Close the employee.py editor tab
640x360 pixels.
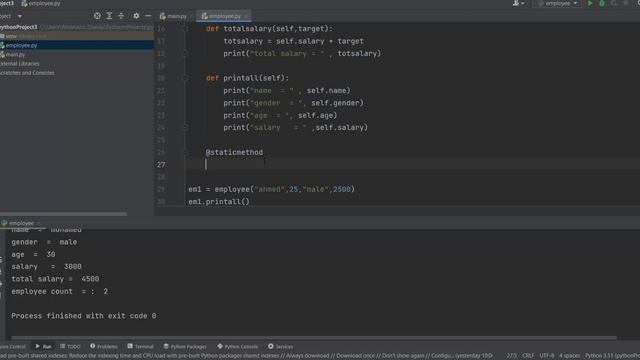[246, 16]
